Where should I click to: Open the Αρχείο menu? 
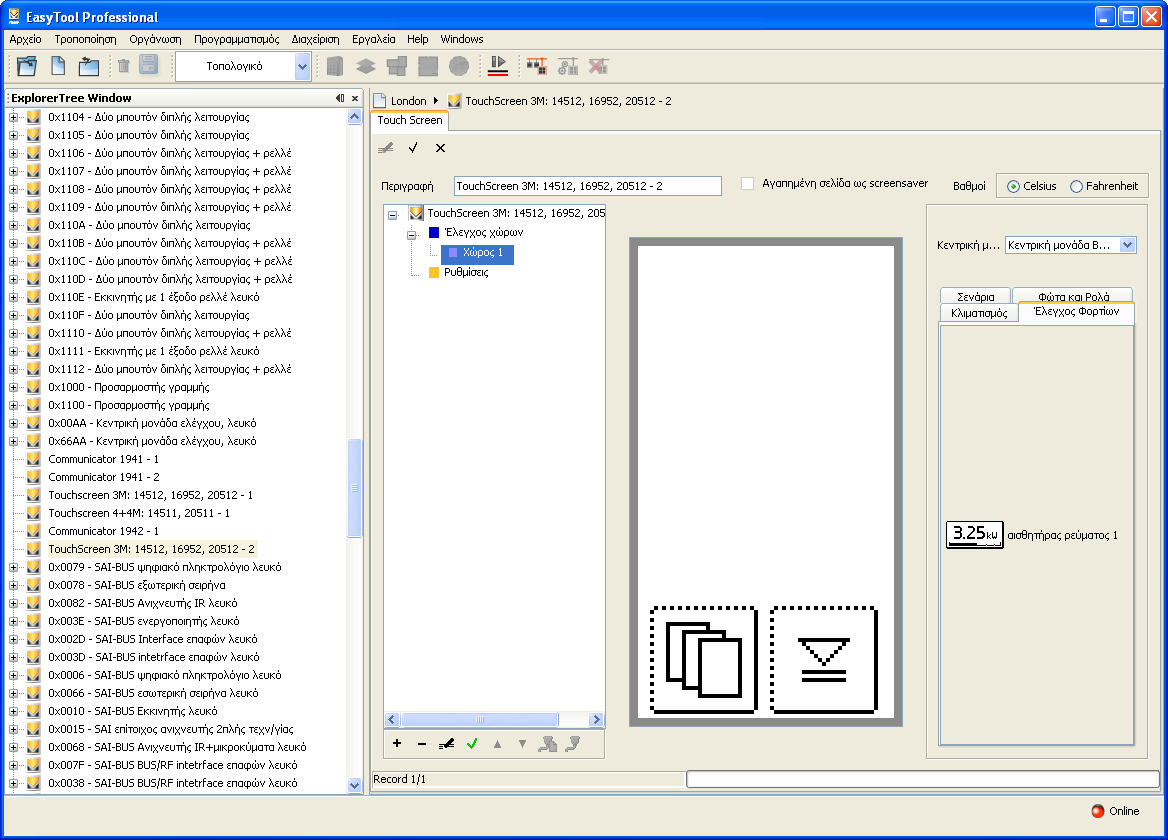pos(25,39)
